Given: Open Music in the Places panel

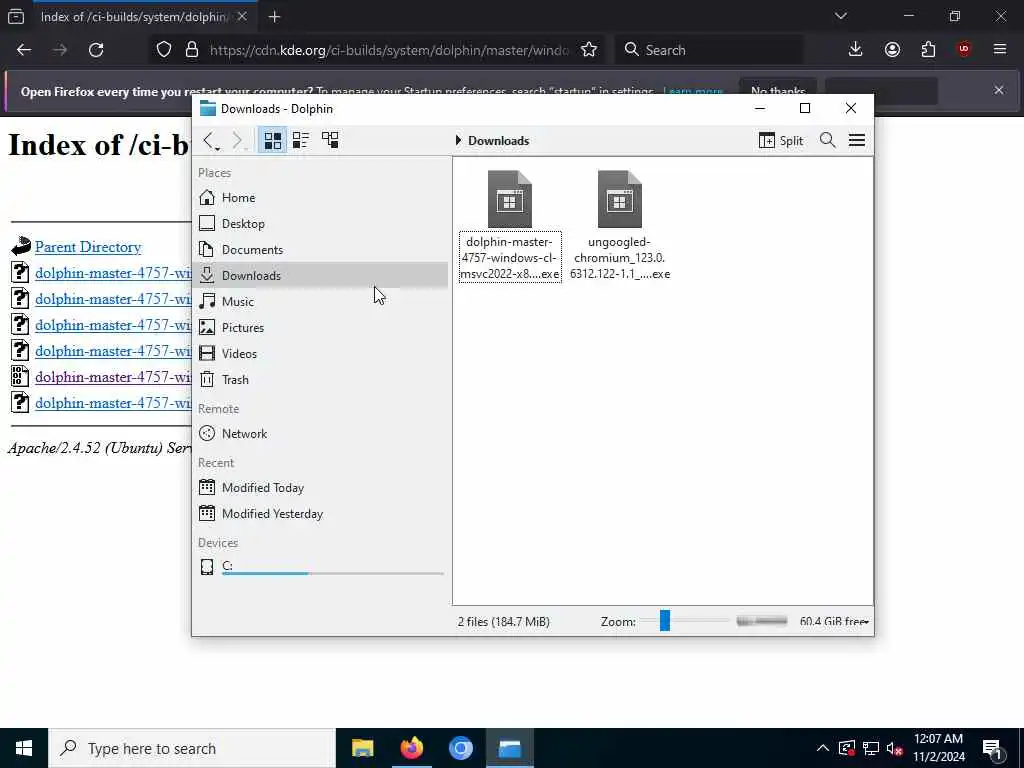Looking at the screenshot, I should pyautogui.click(x=320, y=301).
